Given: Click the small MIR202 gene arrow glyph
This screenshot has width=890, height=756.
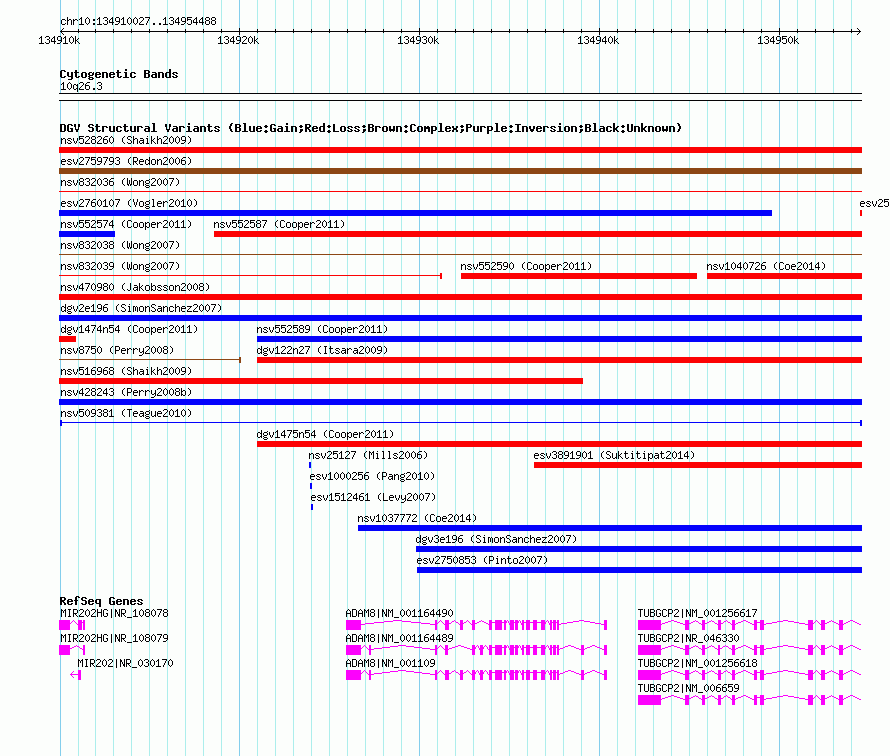Looking at the screenshot, I should coord(75,675).
